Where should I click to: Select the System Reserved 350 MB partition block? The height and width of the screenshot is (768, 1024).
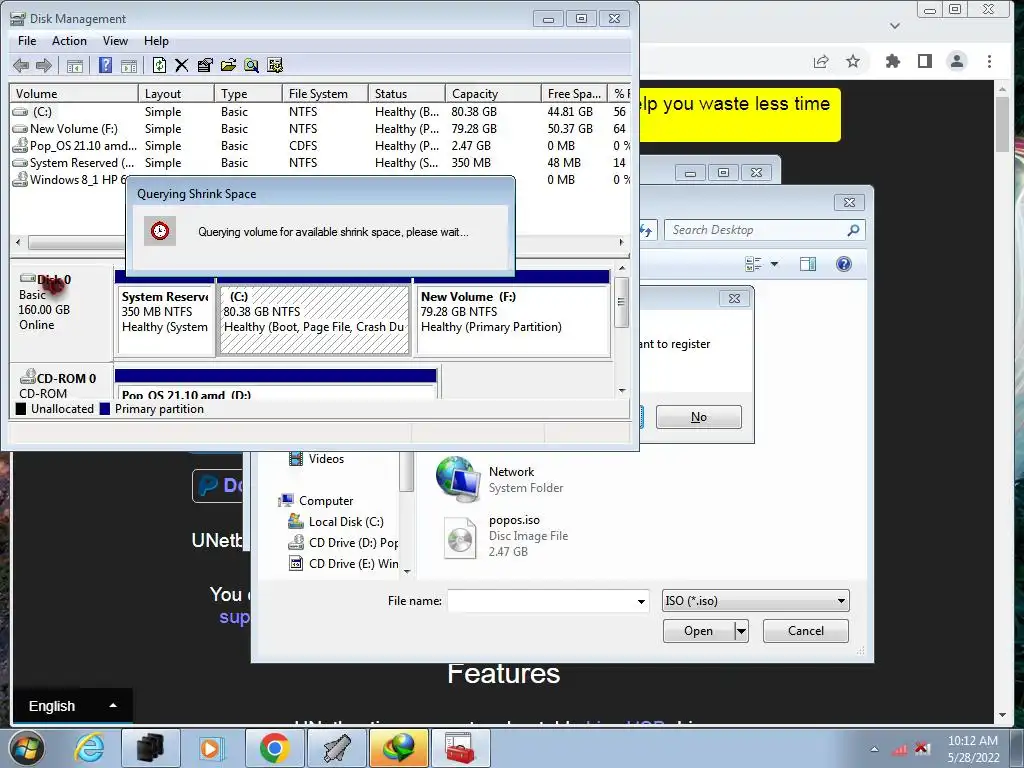(165, 320)
